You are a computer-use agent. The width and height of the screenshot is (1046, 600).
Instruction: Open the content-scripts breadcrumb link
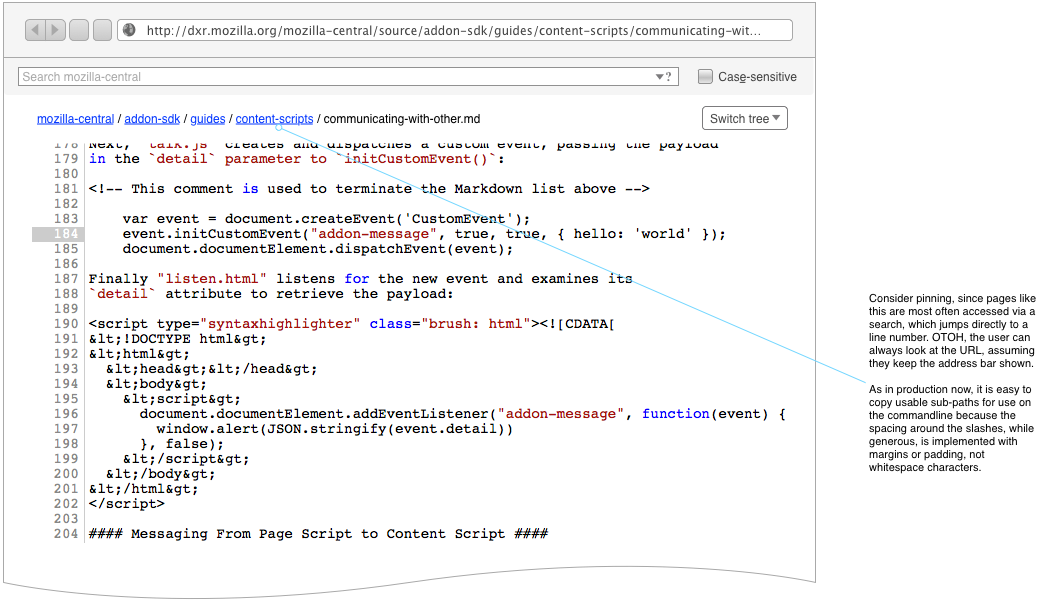pyautogui.click(x=274, y=119)
